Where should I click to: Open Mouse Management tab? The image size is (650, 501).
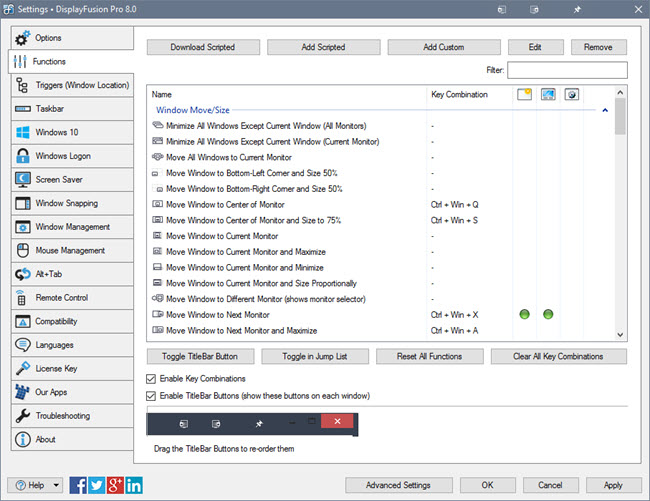[72, 251]
